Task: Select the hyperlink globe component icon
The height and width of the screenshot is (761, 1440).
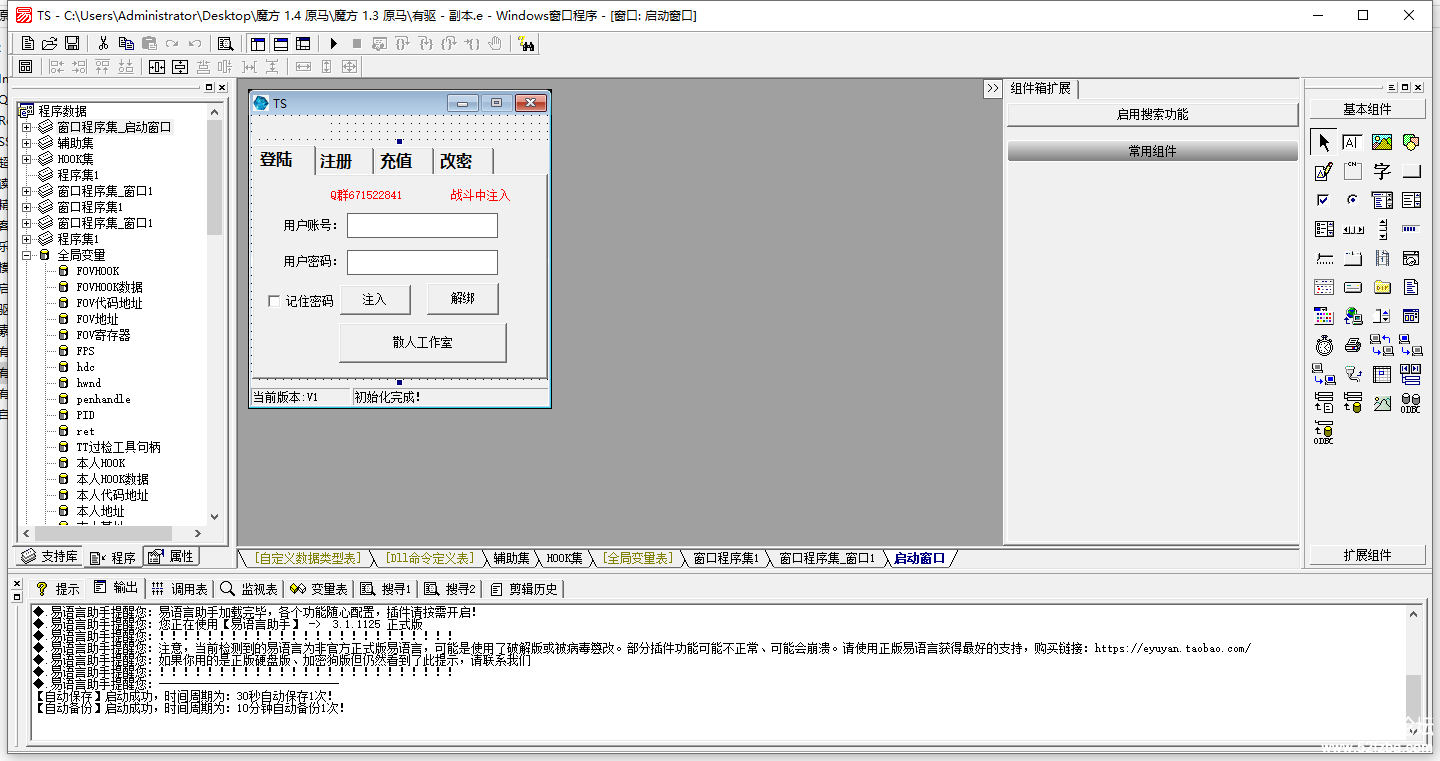Action: click(x=1352, y=316)
